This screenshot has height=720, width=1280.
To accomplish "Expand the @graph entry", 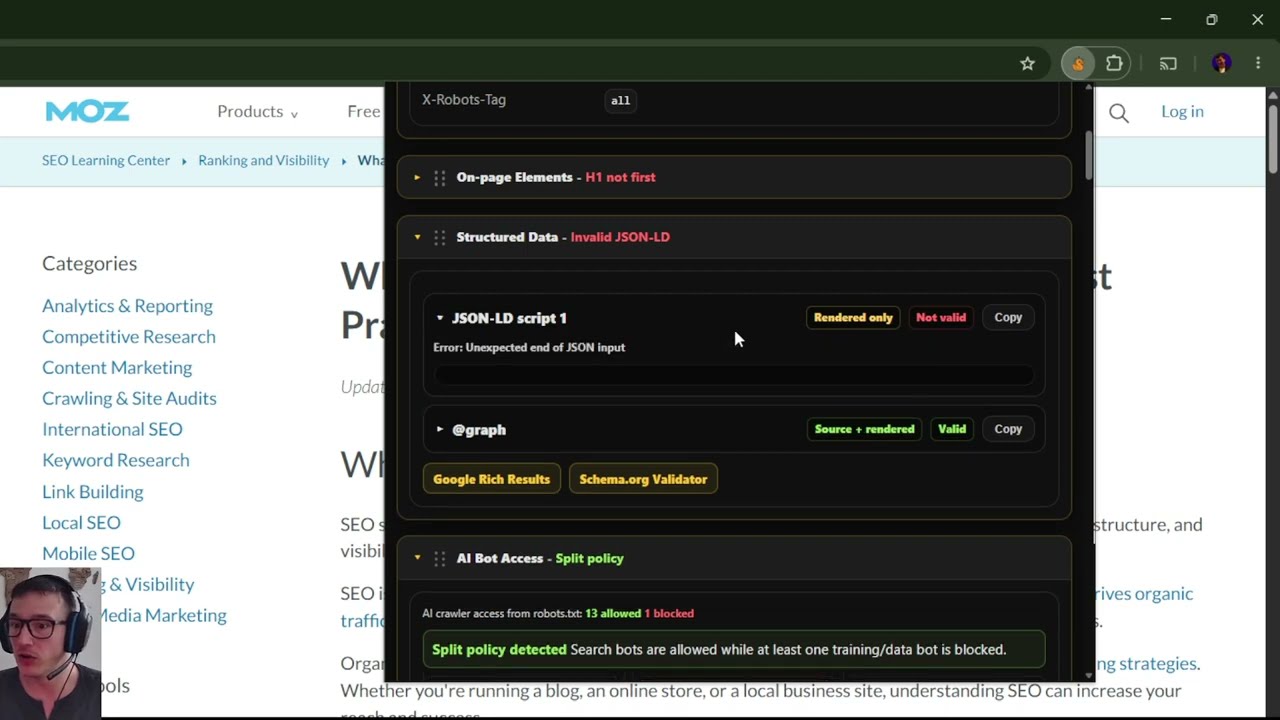I will [x=440, y=430].
